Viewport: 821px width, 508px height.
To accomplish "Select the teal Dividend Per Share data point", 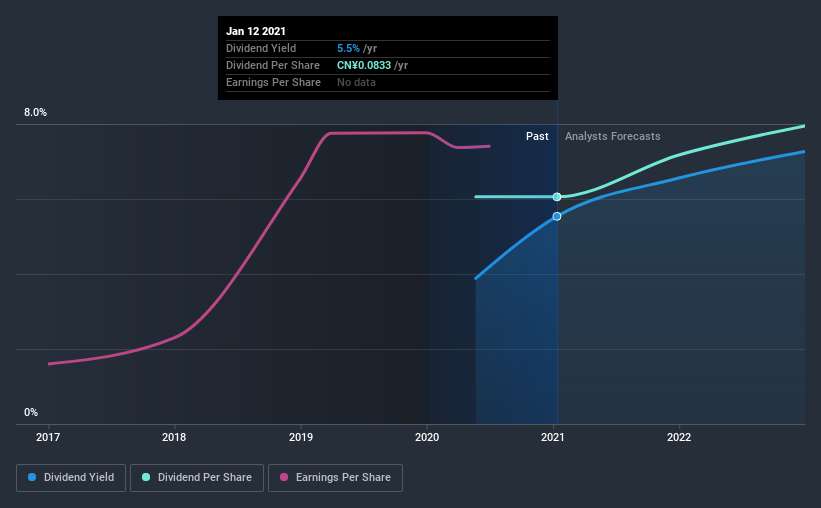I will pyautogui.click(x=557, y=197).
